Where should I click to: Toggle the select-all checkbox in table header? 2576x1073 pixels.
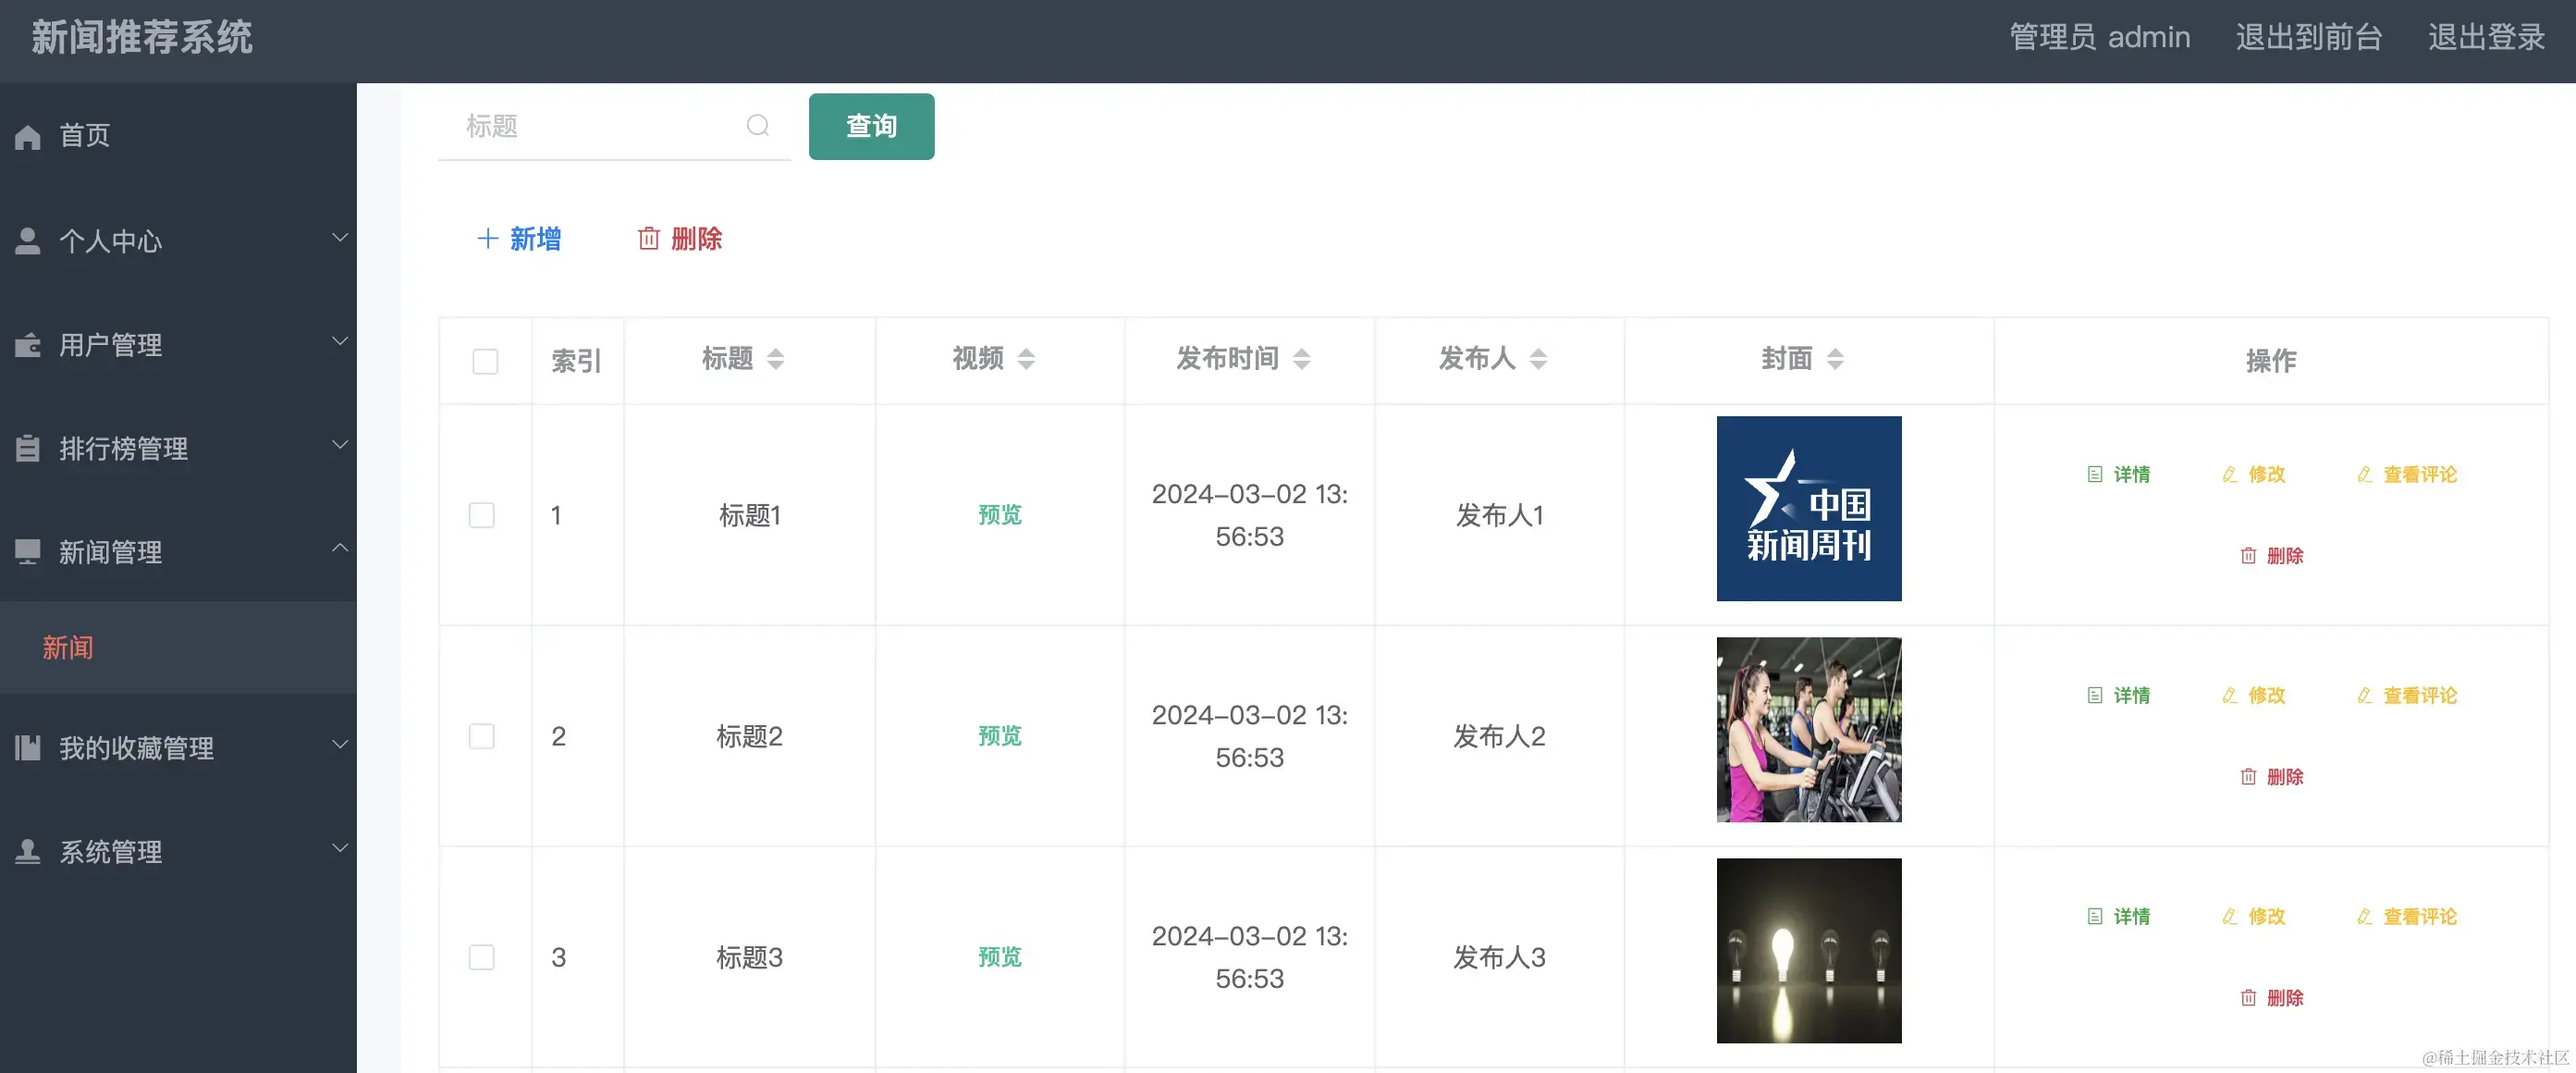click(485, 361)
